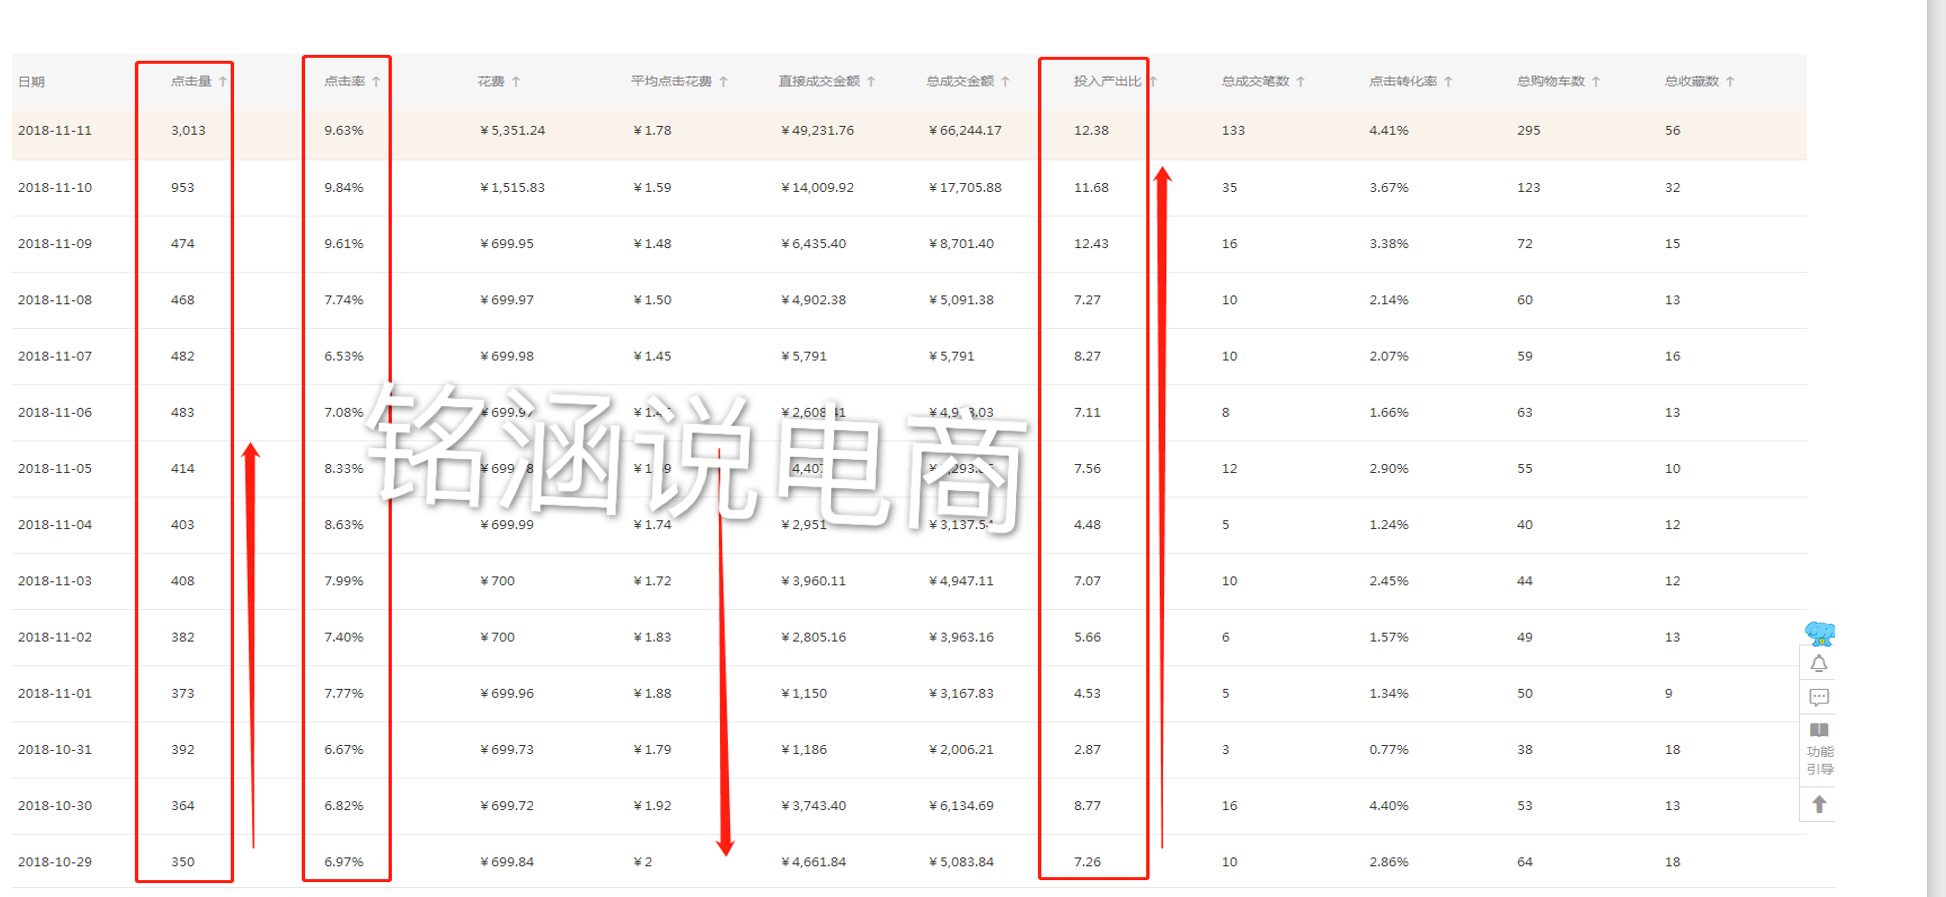
Task: Select the 2018-11-02 date cell
Action: pyautogui.click(x=55, y=637)
